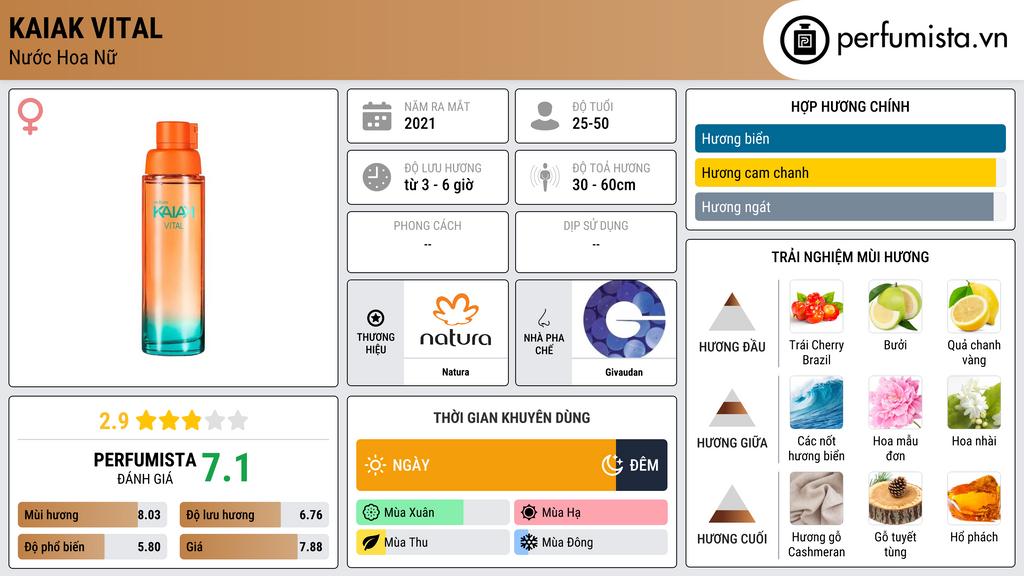Click the Hương giữa pyramid icon
This screenshot has height=576, width=1024.
[x=732, y=408]
